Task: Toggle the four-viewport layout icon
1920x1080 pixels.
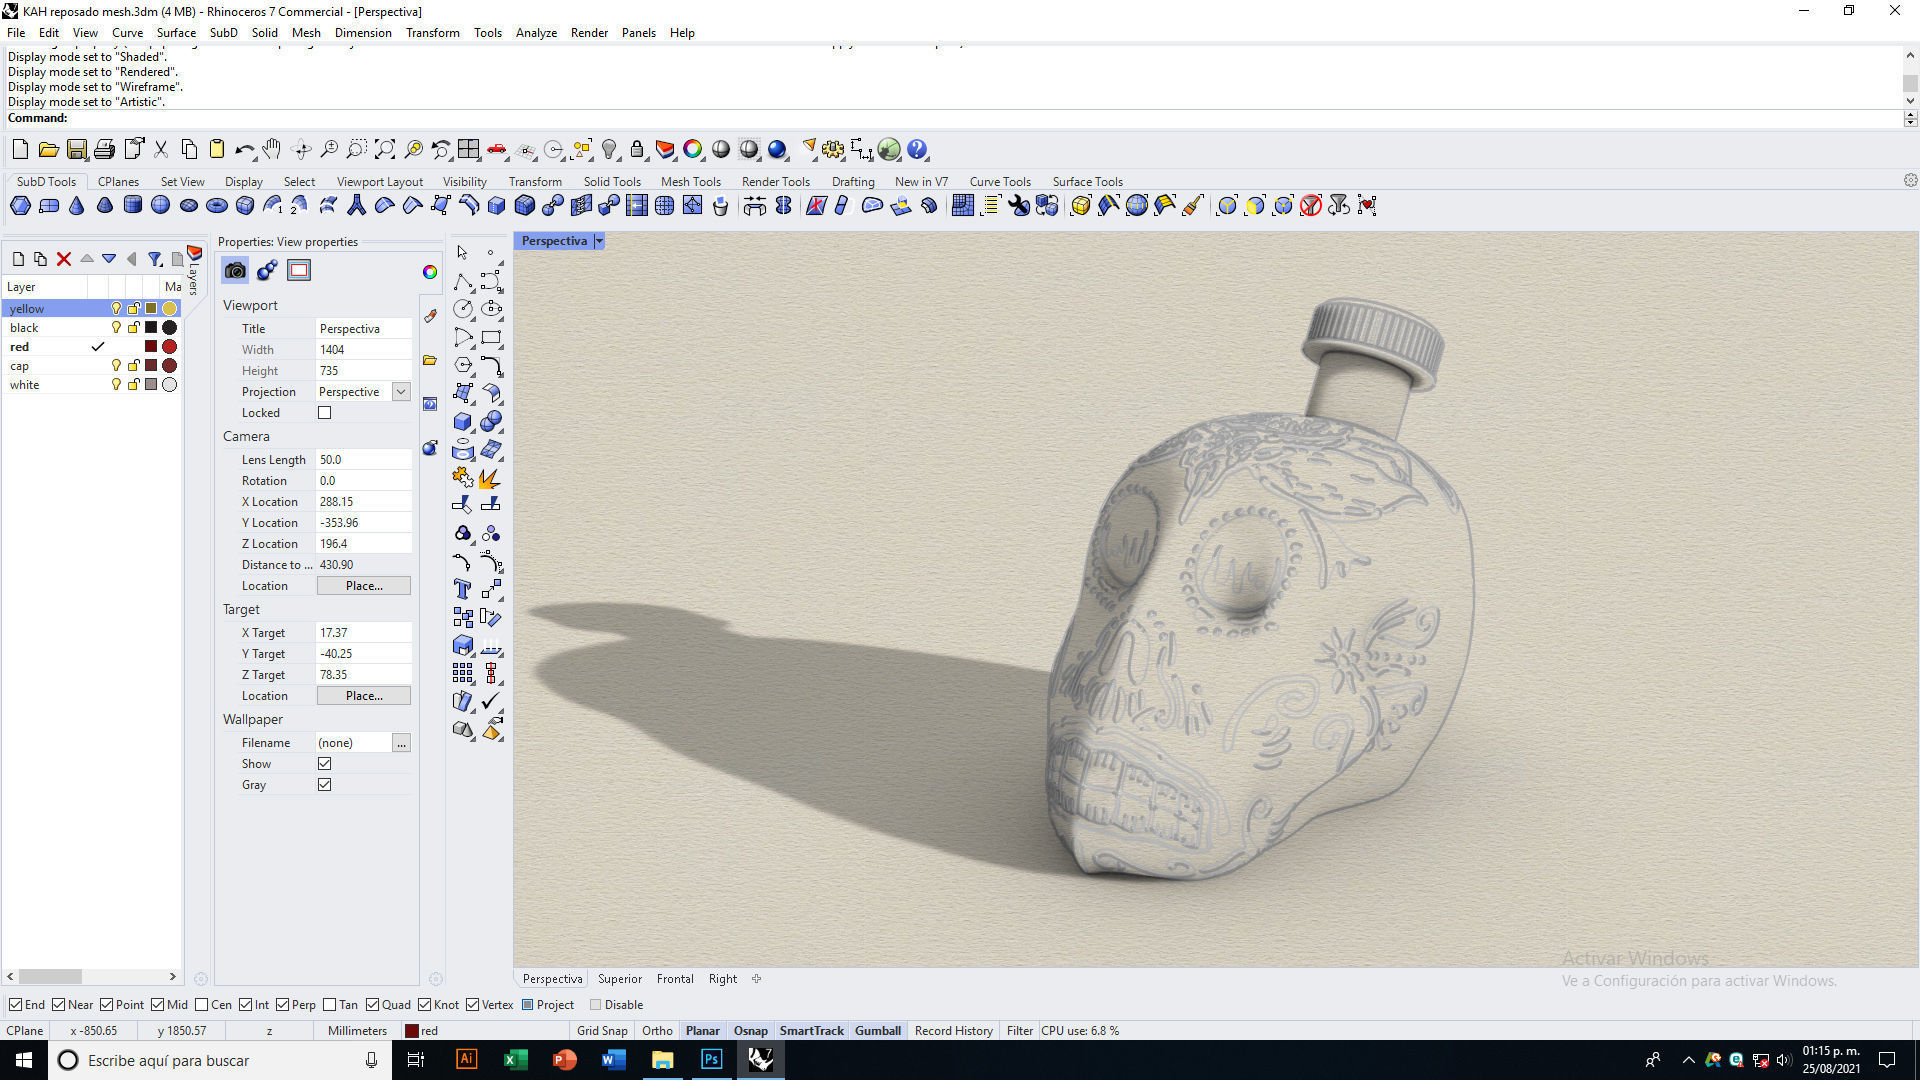Action: (468, 150)
